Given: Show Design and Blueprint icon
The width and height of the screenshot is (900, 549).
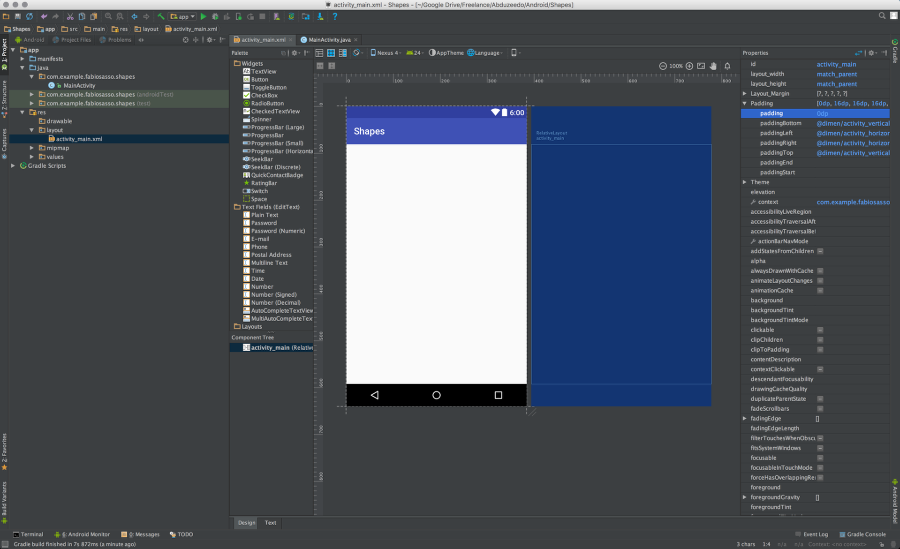Looking at the screenshot, I should [x=343, y=53].
